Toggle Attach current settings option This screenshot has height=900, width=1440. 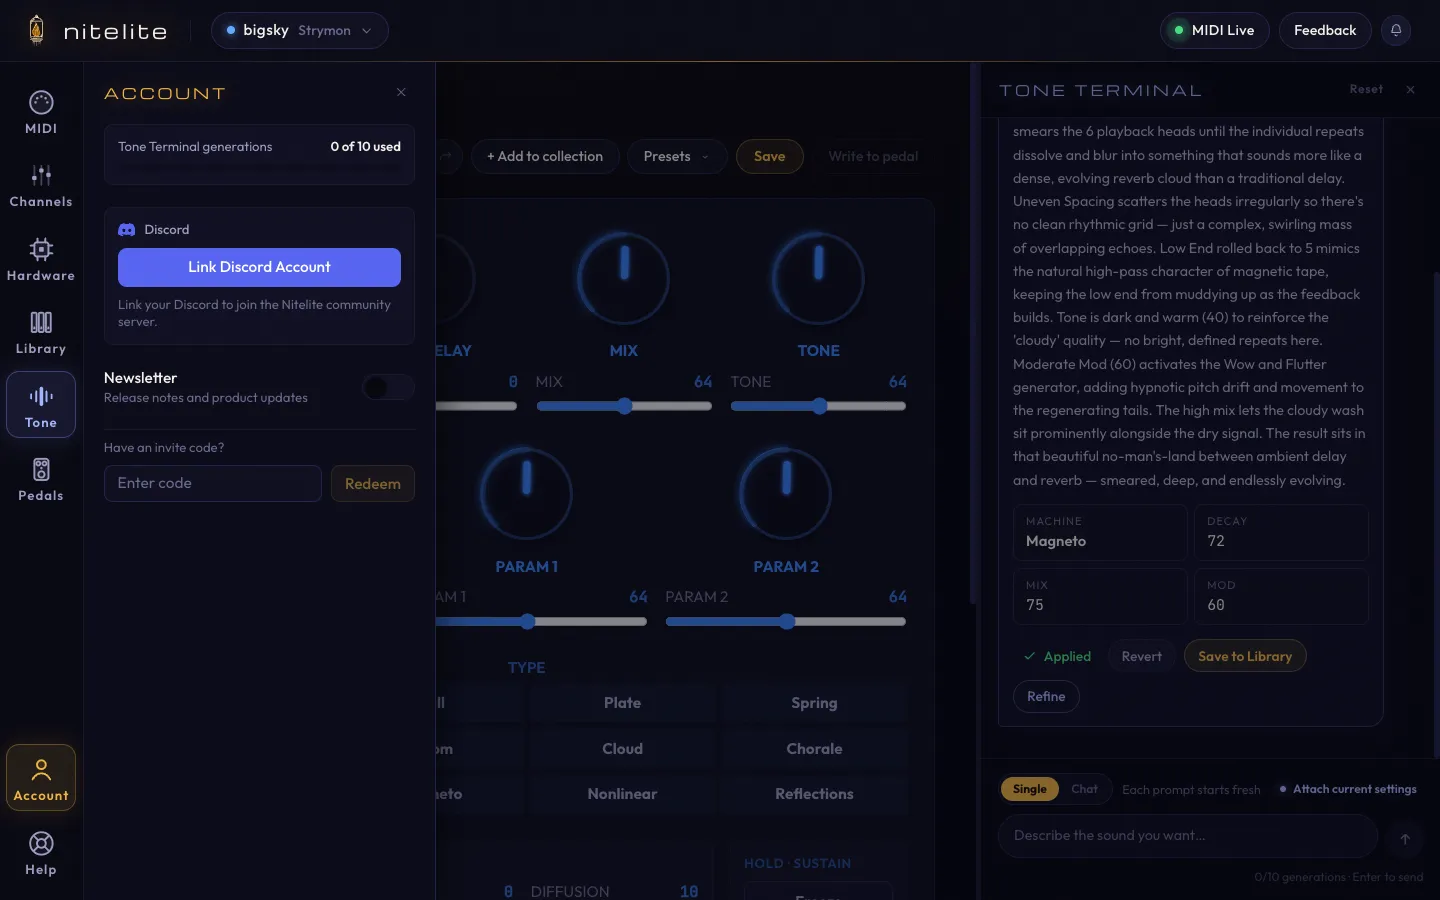tap(1348, 789)
